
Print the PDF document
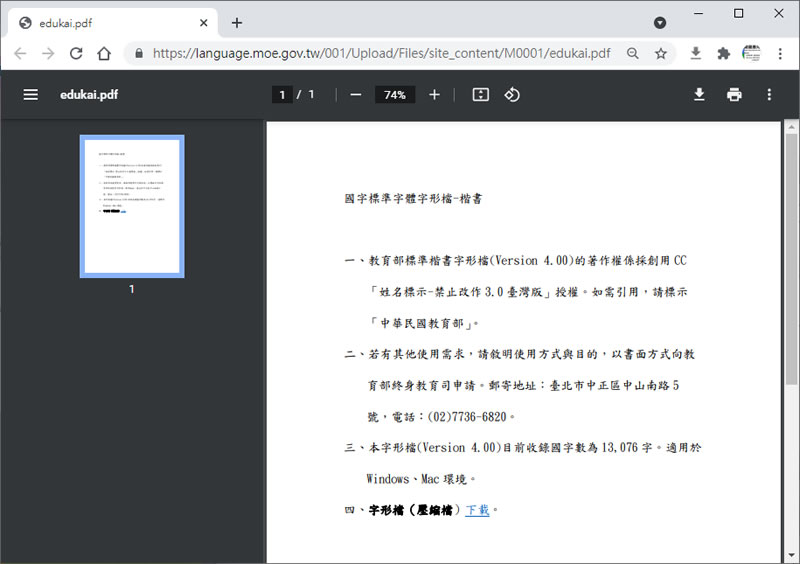point(734,95)
